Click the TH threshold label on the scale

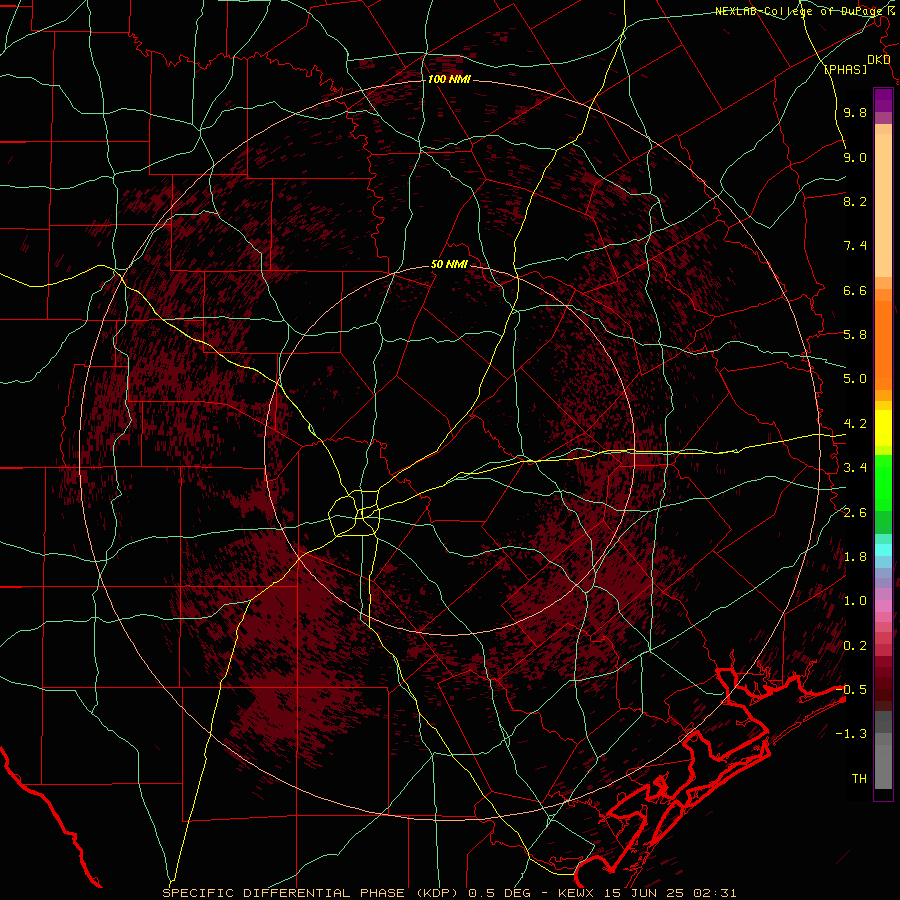click(x=859, y=779)
